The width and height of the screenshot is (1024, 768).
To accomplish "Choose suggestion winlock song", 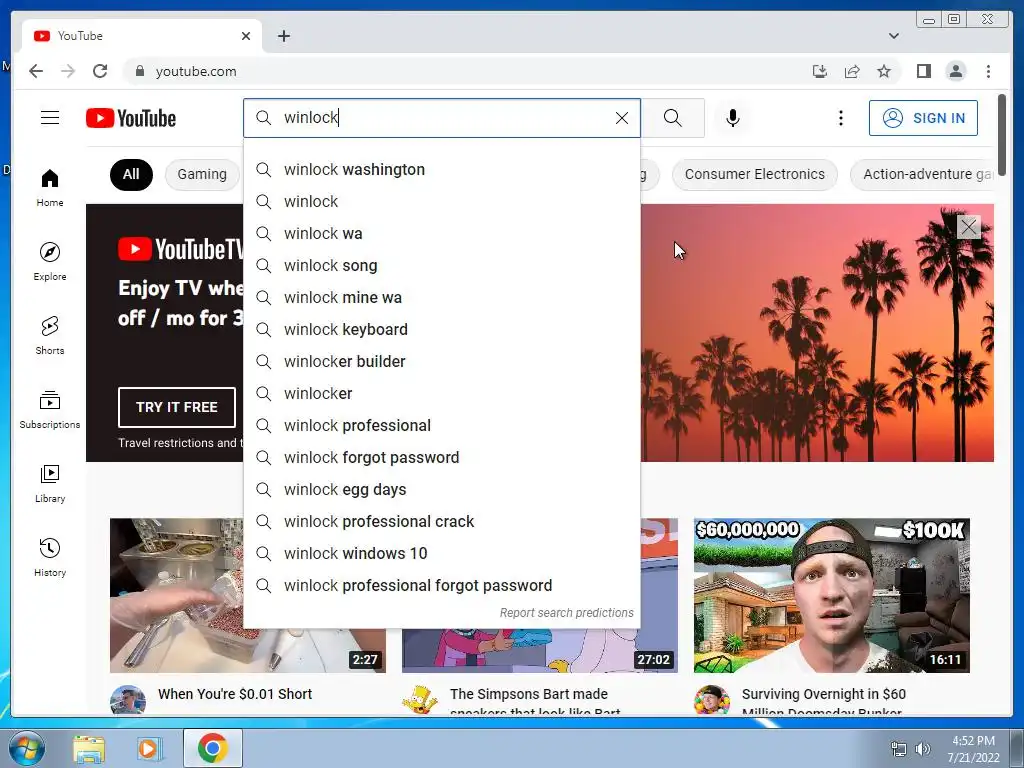I will [441, 266].
